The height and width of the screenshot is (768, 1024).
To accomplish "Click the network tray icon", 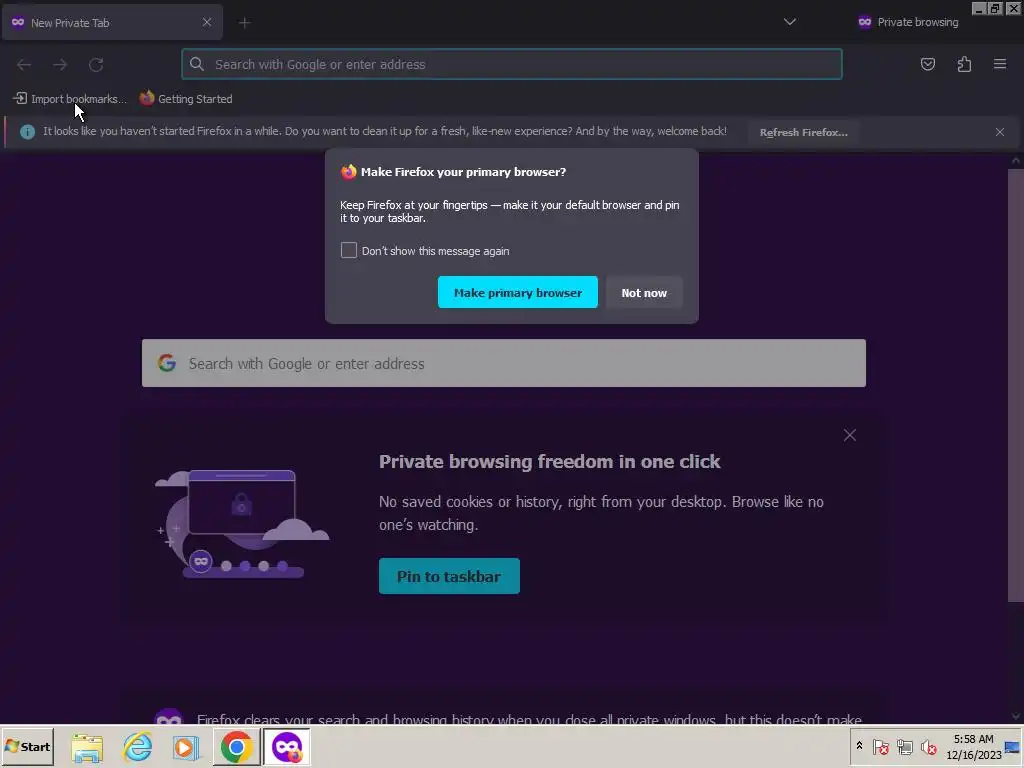I will pos(904,746).
